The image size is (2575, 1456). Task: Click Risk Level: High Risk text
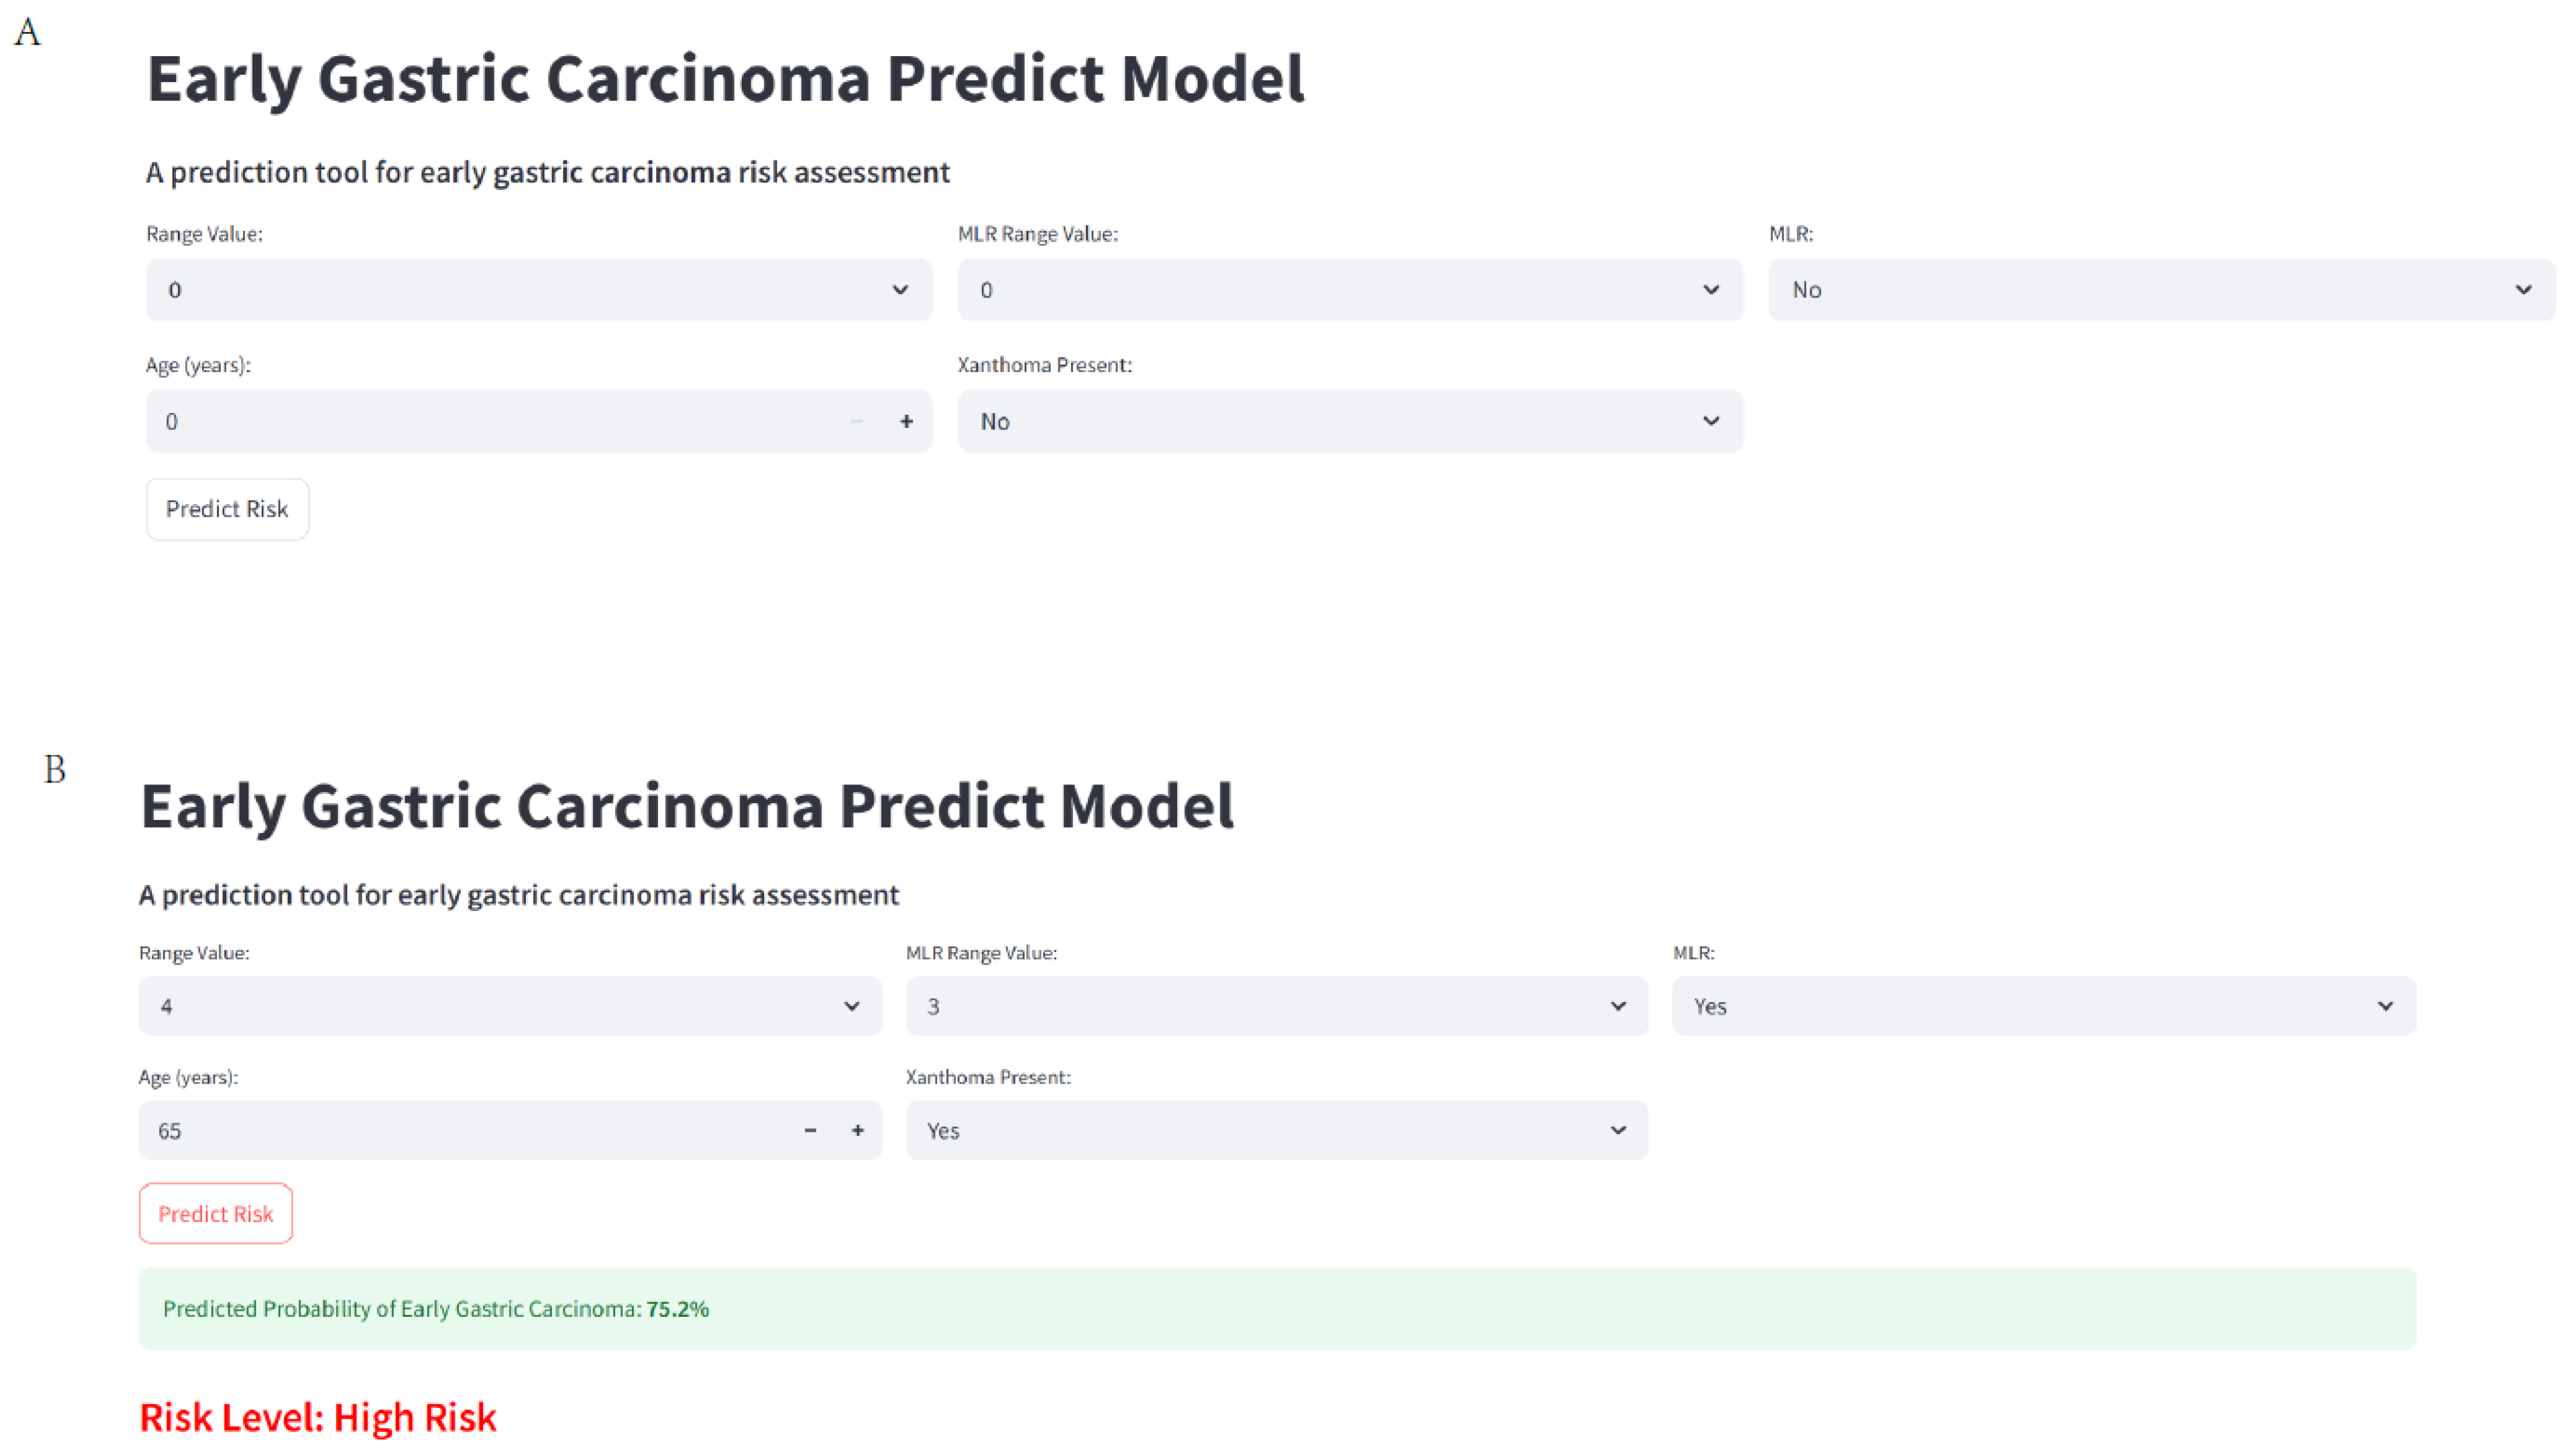pyautogui.click(x=318, y=1417)
